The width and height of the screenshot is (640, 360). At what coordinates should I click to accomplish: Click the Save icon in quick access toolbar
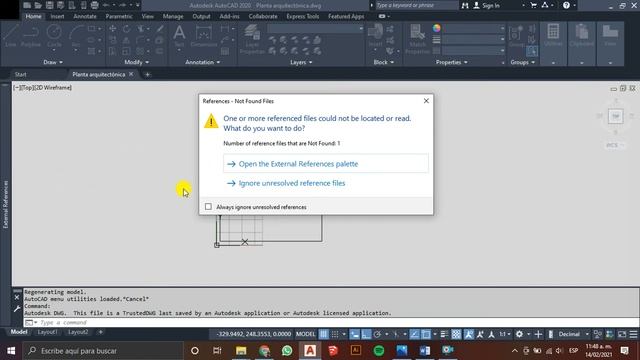click(x=49, y=5)
